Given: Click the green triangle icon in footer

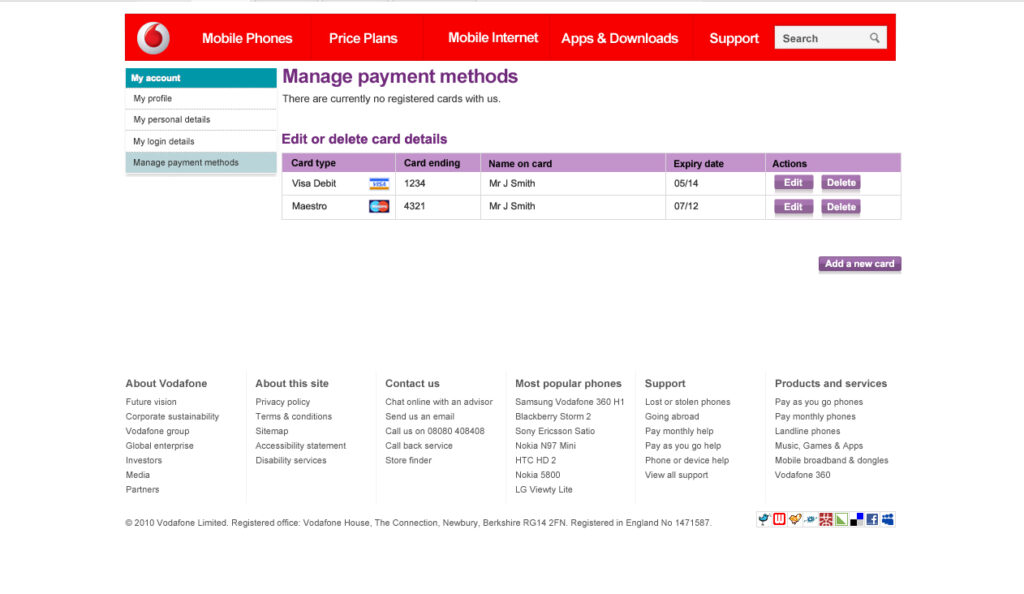Looking at the screenshot, I should pyautogui.click(x=840, y=519).
